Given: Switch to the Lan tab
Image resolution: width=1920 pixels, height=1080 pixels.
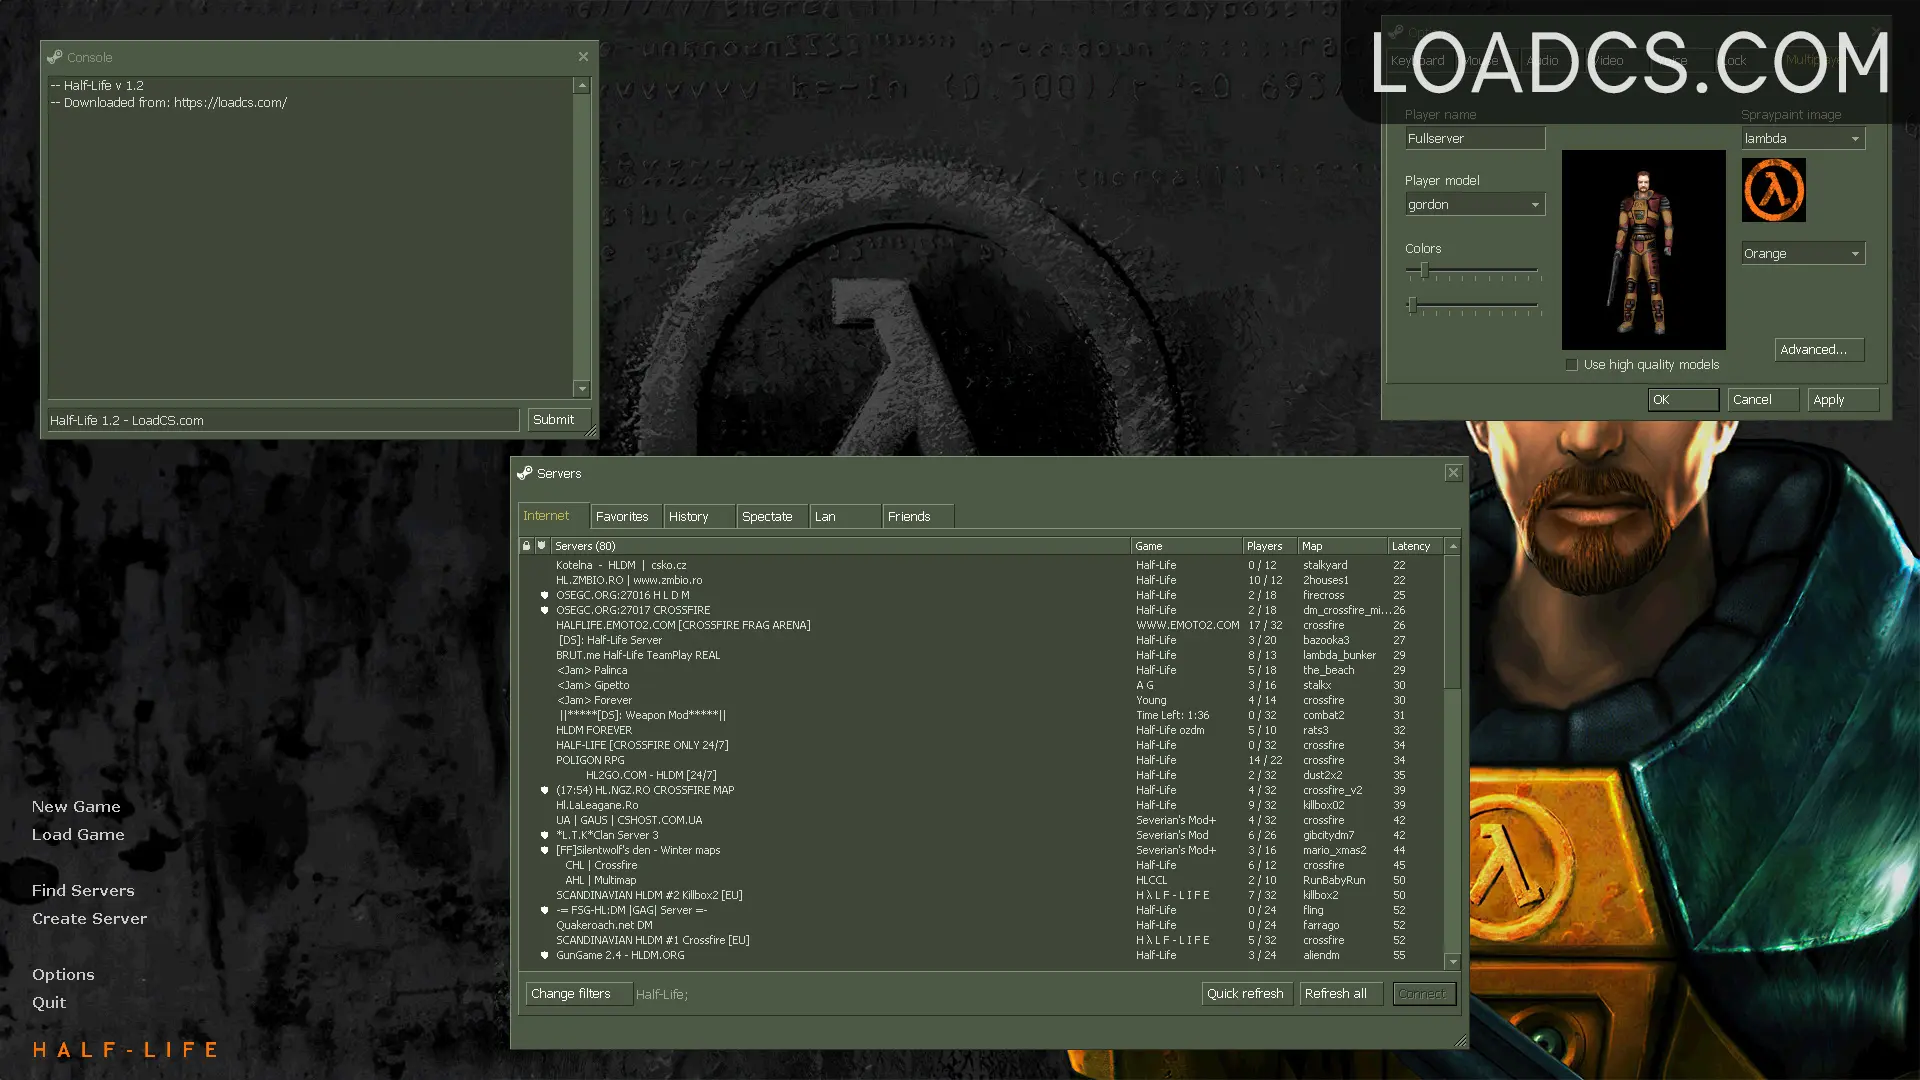Looking at the screenshot, I should coord(845,517).
